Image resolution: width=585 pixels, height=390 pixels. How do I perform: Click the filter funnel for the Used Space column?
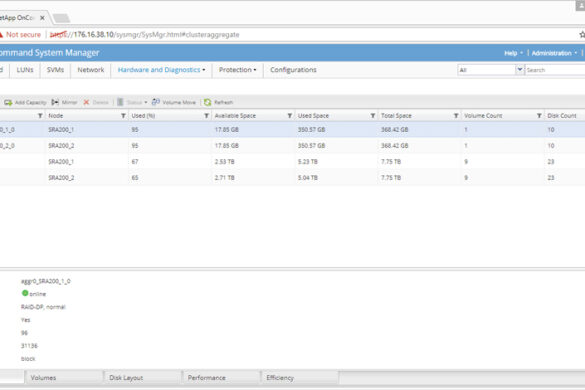[x=373, y=116]
